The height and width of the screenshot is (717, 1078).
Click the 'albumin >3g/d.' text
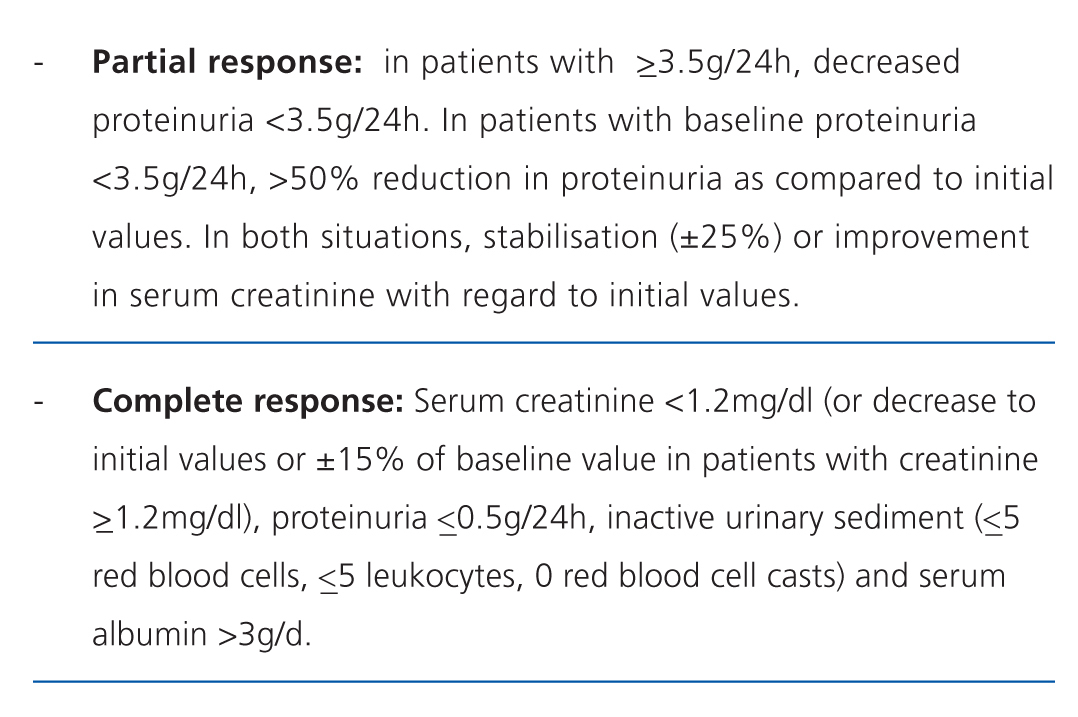pyautogui.click(x=202, y=636)
